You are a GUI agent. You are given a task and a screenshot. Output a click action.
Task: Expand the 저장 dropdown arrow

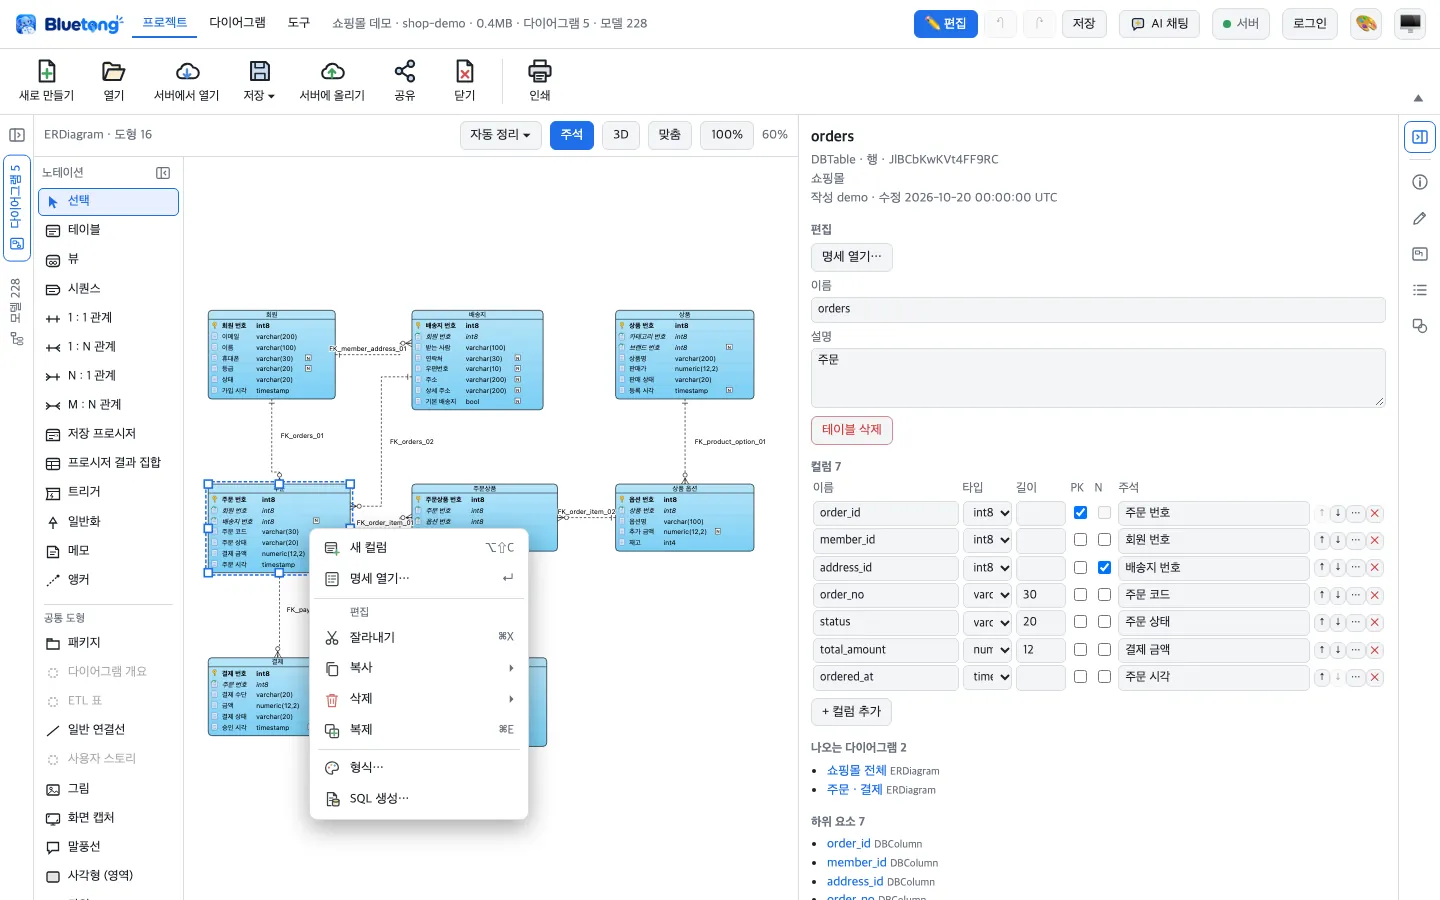pyautogui.click(x=271, y=96)
